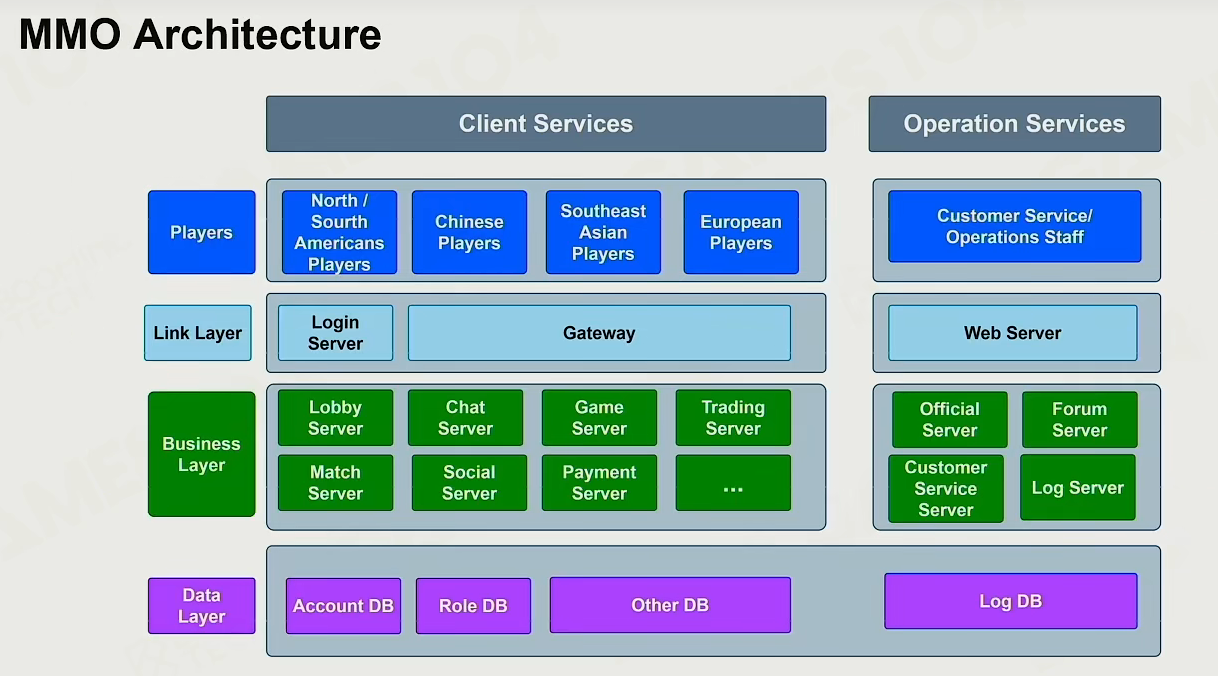The width and height of the screenshot is (1218, 676).
Task: Click the Data Layer label box
Action: pyautogui.click(x=201, y=606)
